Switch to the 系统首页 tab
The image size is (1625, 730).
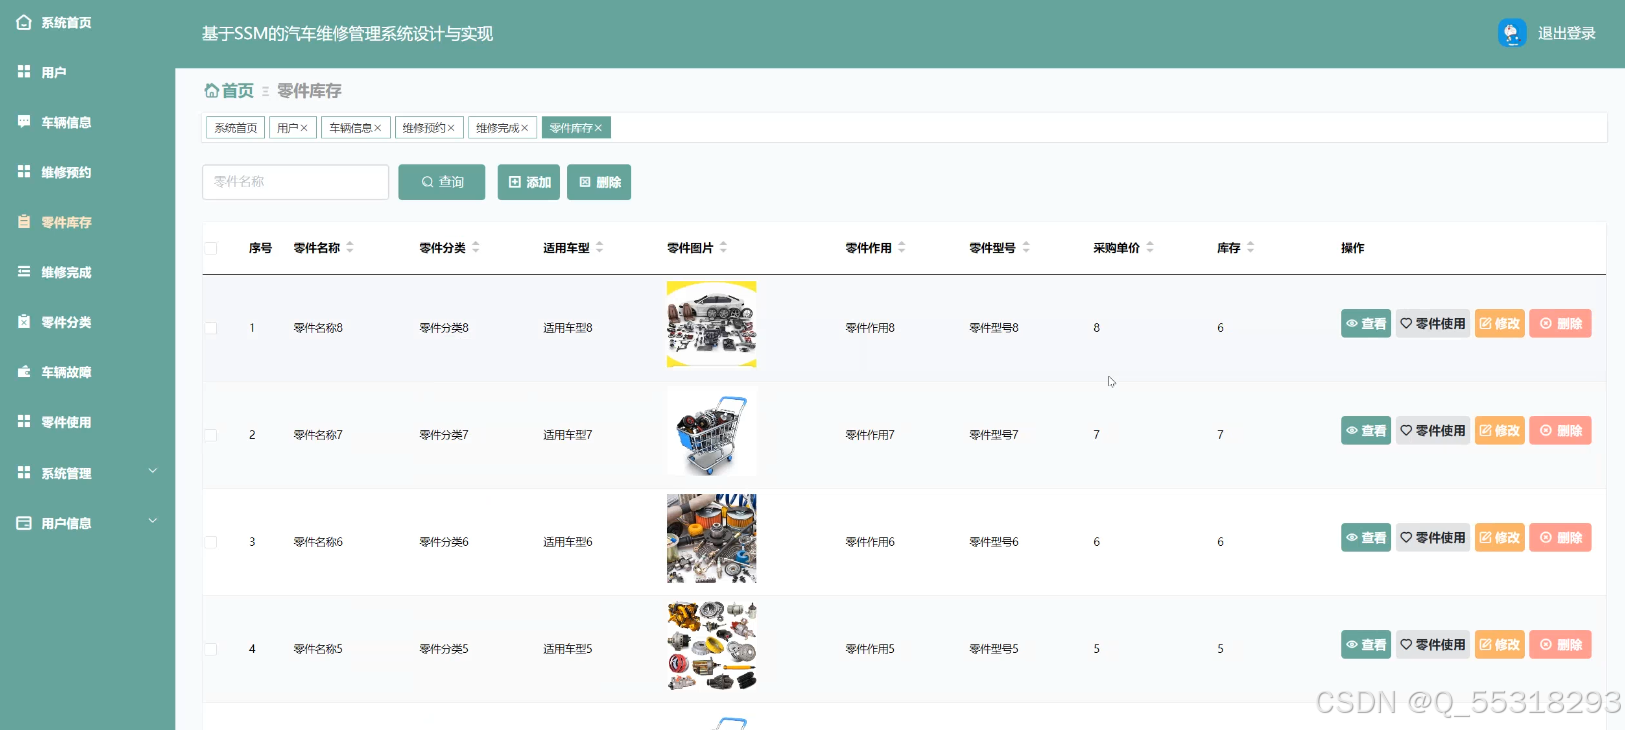point(236,128)
